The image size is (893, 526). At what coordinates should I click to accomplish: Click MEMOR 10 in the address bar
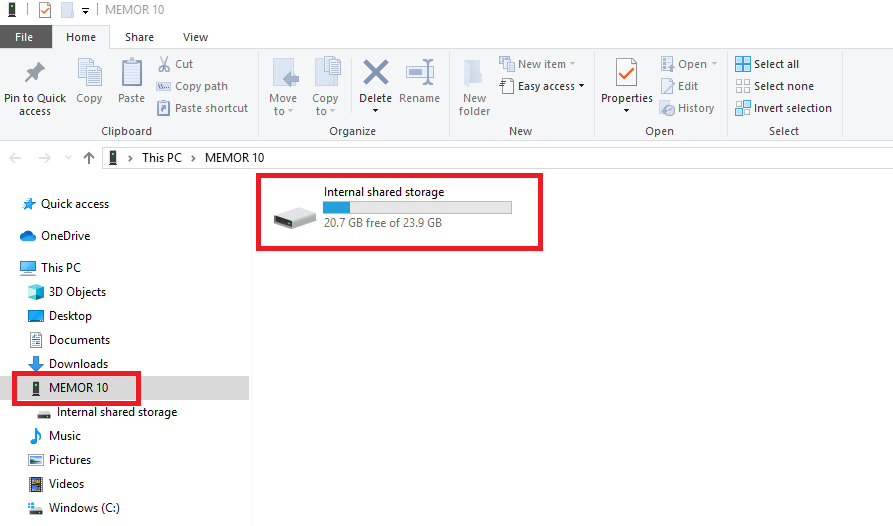click(235, 158)
